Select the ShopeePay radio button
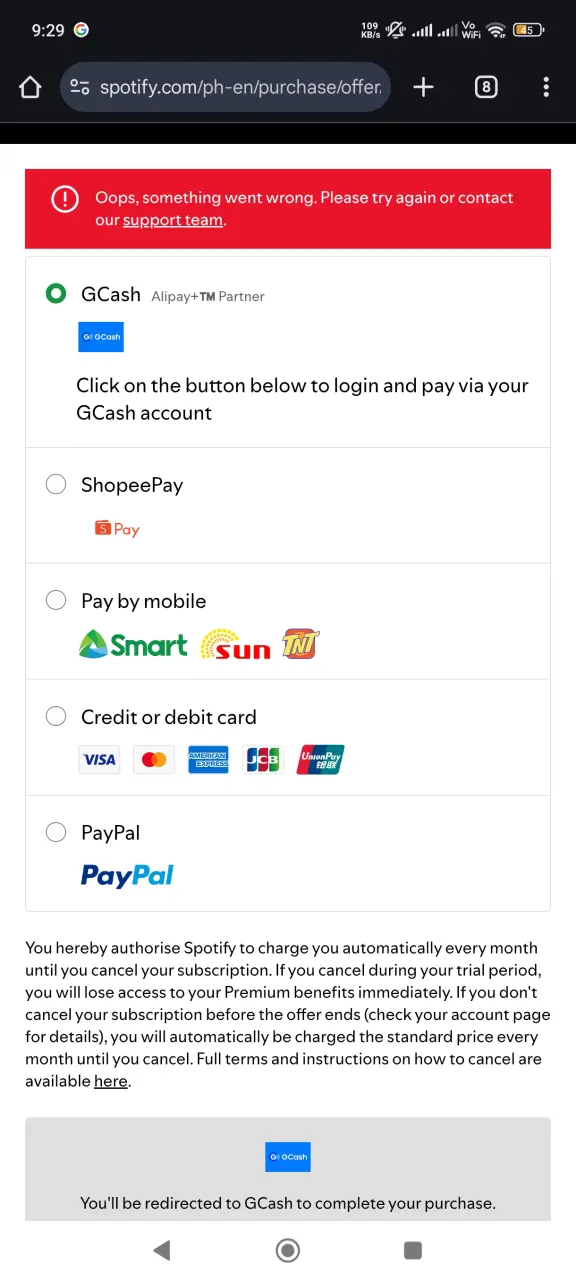The width and height of the screenshot is (576, 1280). pos(56,484)
